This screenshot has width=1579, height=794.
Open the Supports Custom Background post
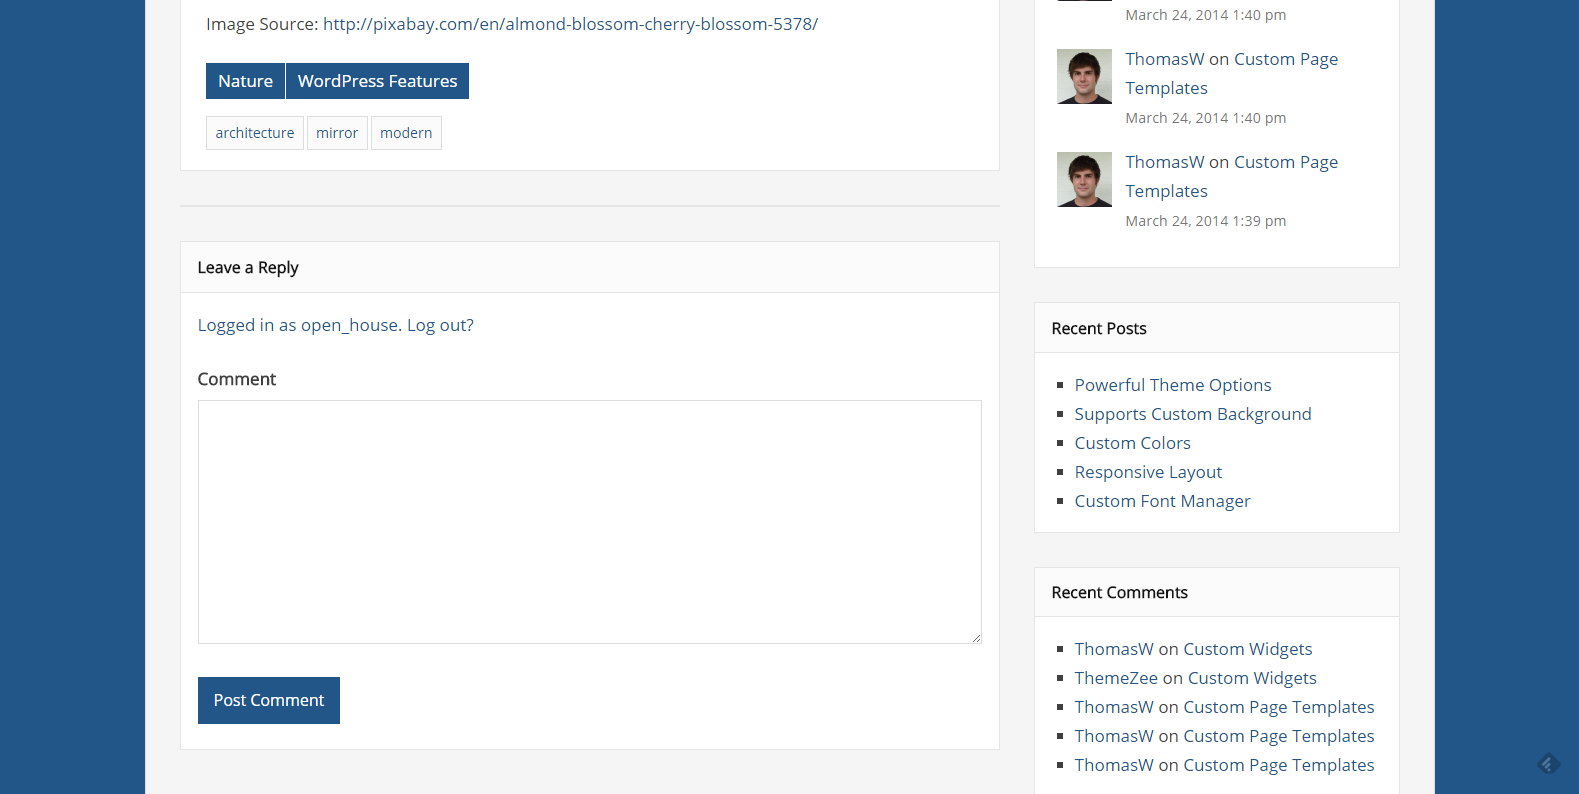click(1192, 414)
